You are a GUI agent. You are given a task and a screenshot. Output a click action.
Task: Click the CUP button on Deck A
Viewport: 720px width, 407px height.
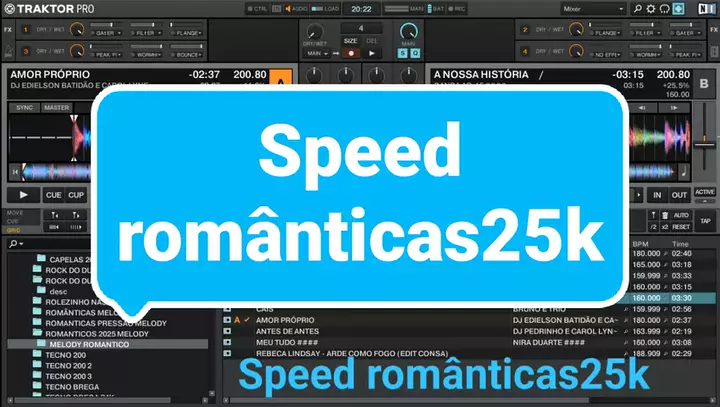(x=76, y=195)
